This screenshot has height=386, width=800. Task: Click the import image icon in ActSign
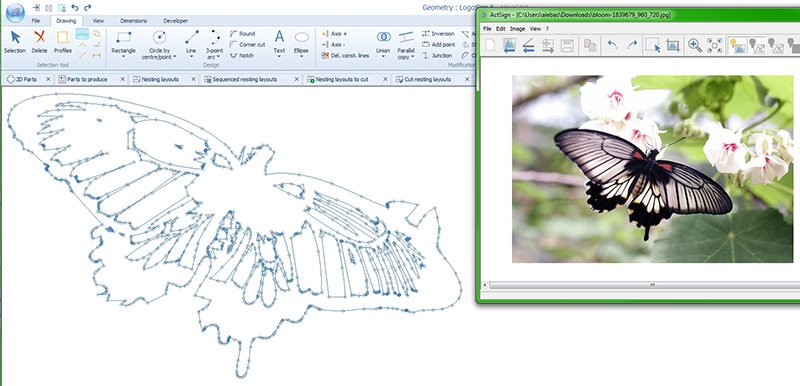click(509, 45)
